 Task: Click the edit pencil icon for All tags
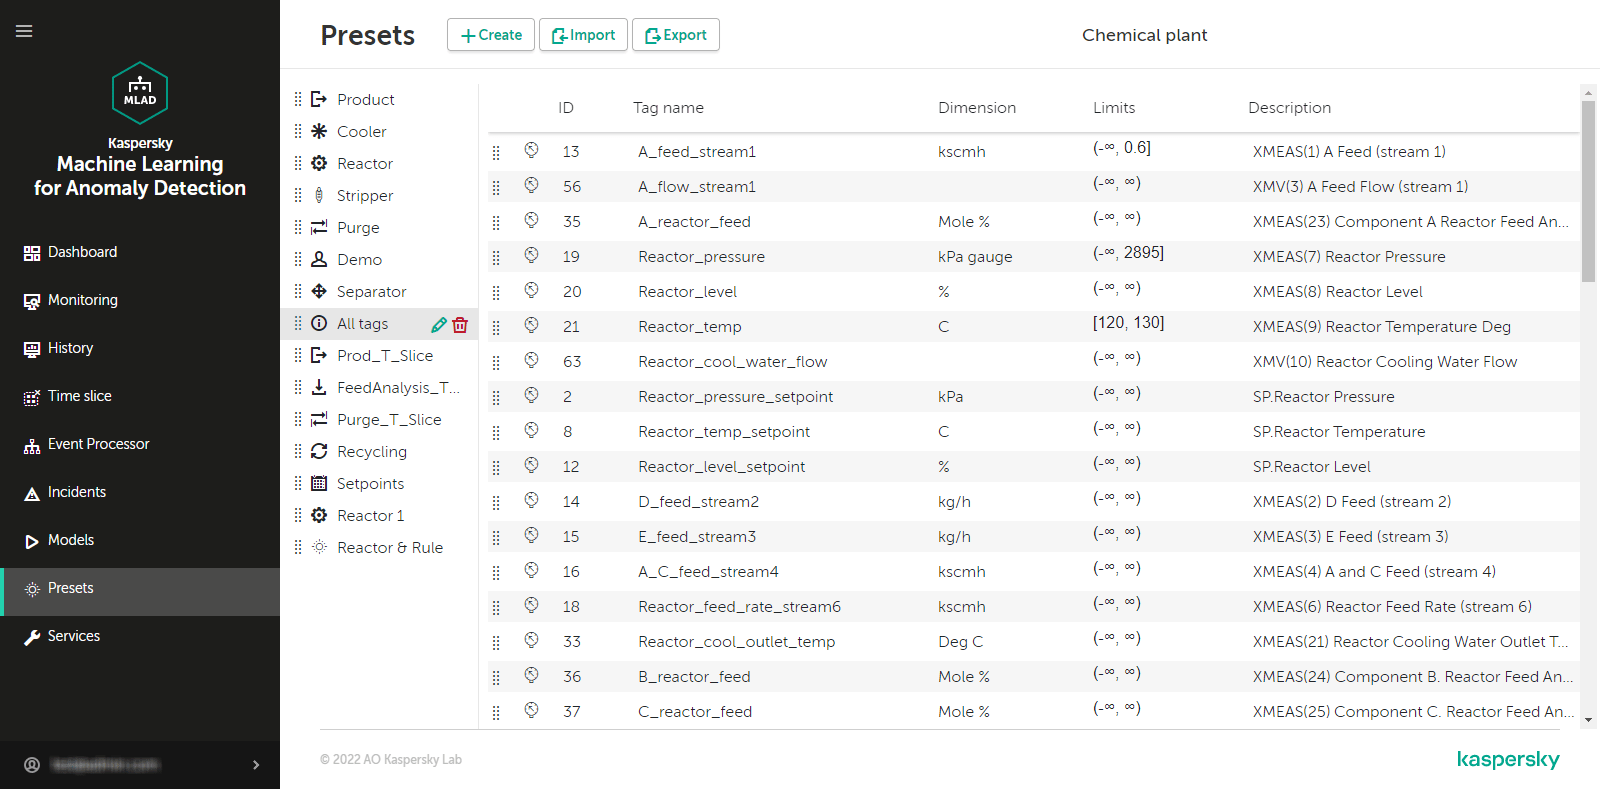click(438, 324)
